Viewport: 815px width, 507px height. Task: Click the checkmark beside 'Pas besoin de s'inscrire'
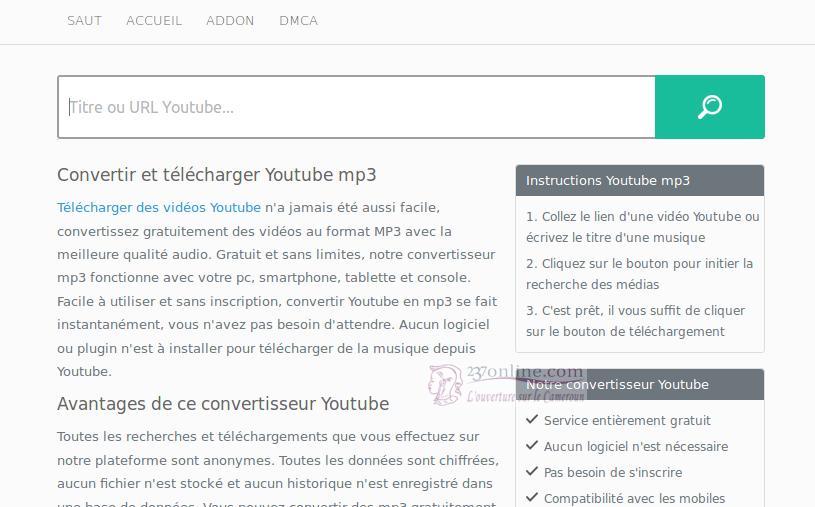click(532, 471)
